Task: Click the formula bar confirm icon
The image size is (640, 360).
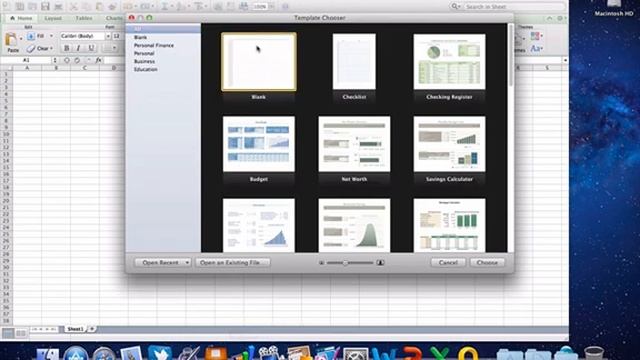Action: [x=77, y=60]
